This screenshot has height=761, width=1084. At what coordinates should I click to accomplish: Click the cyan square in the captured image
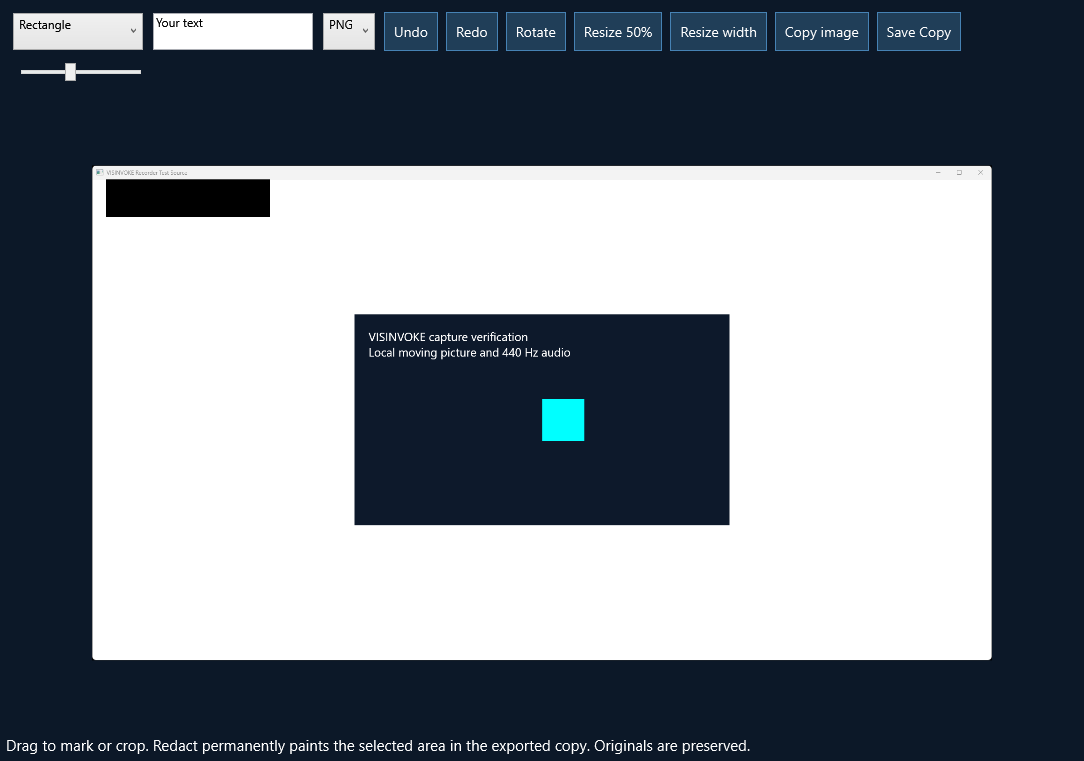point(563,420)
